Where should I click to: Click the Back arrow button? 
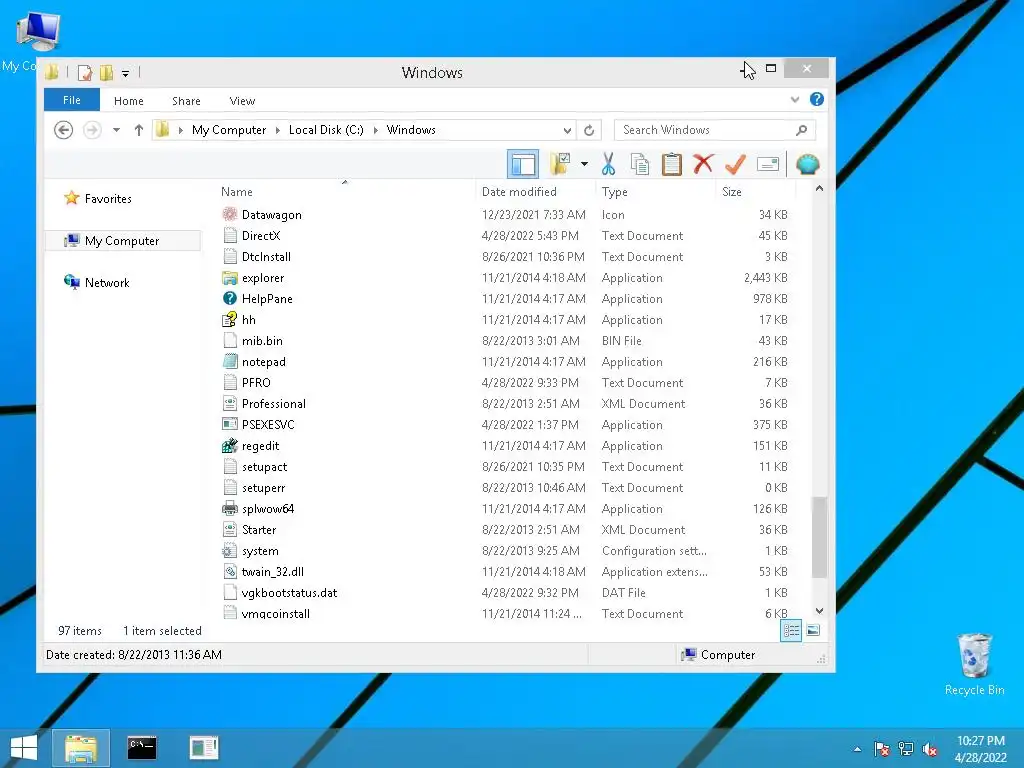tap(63, 130)
